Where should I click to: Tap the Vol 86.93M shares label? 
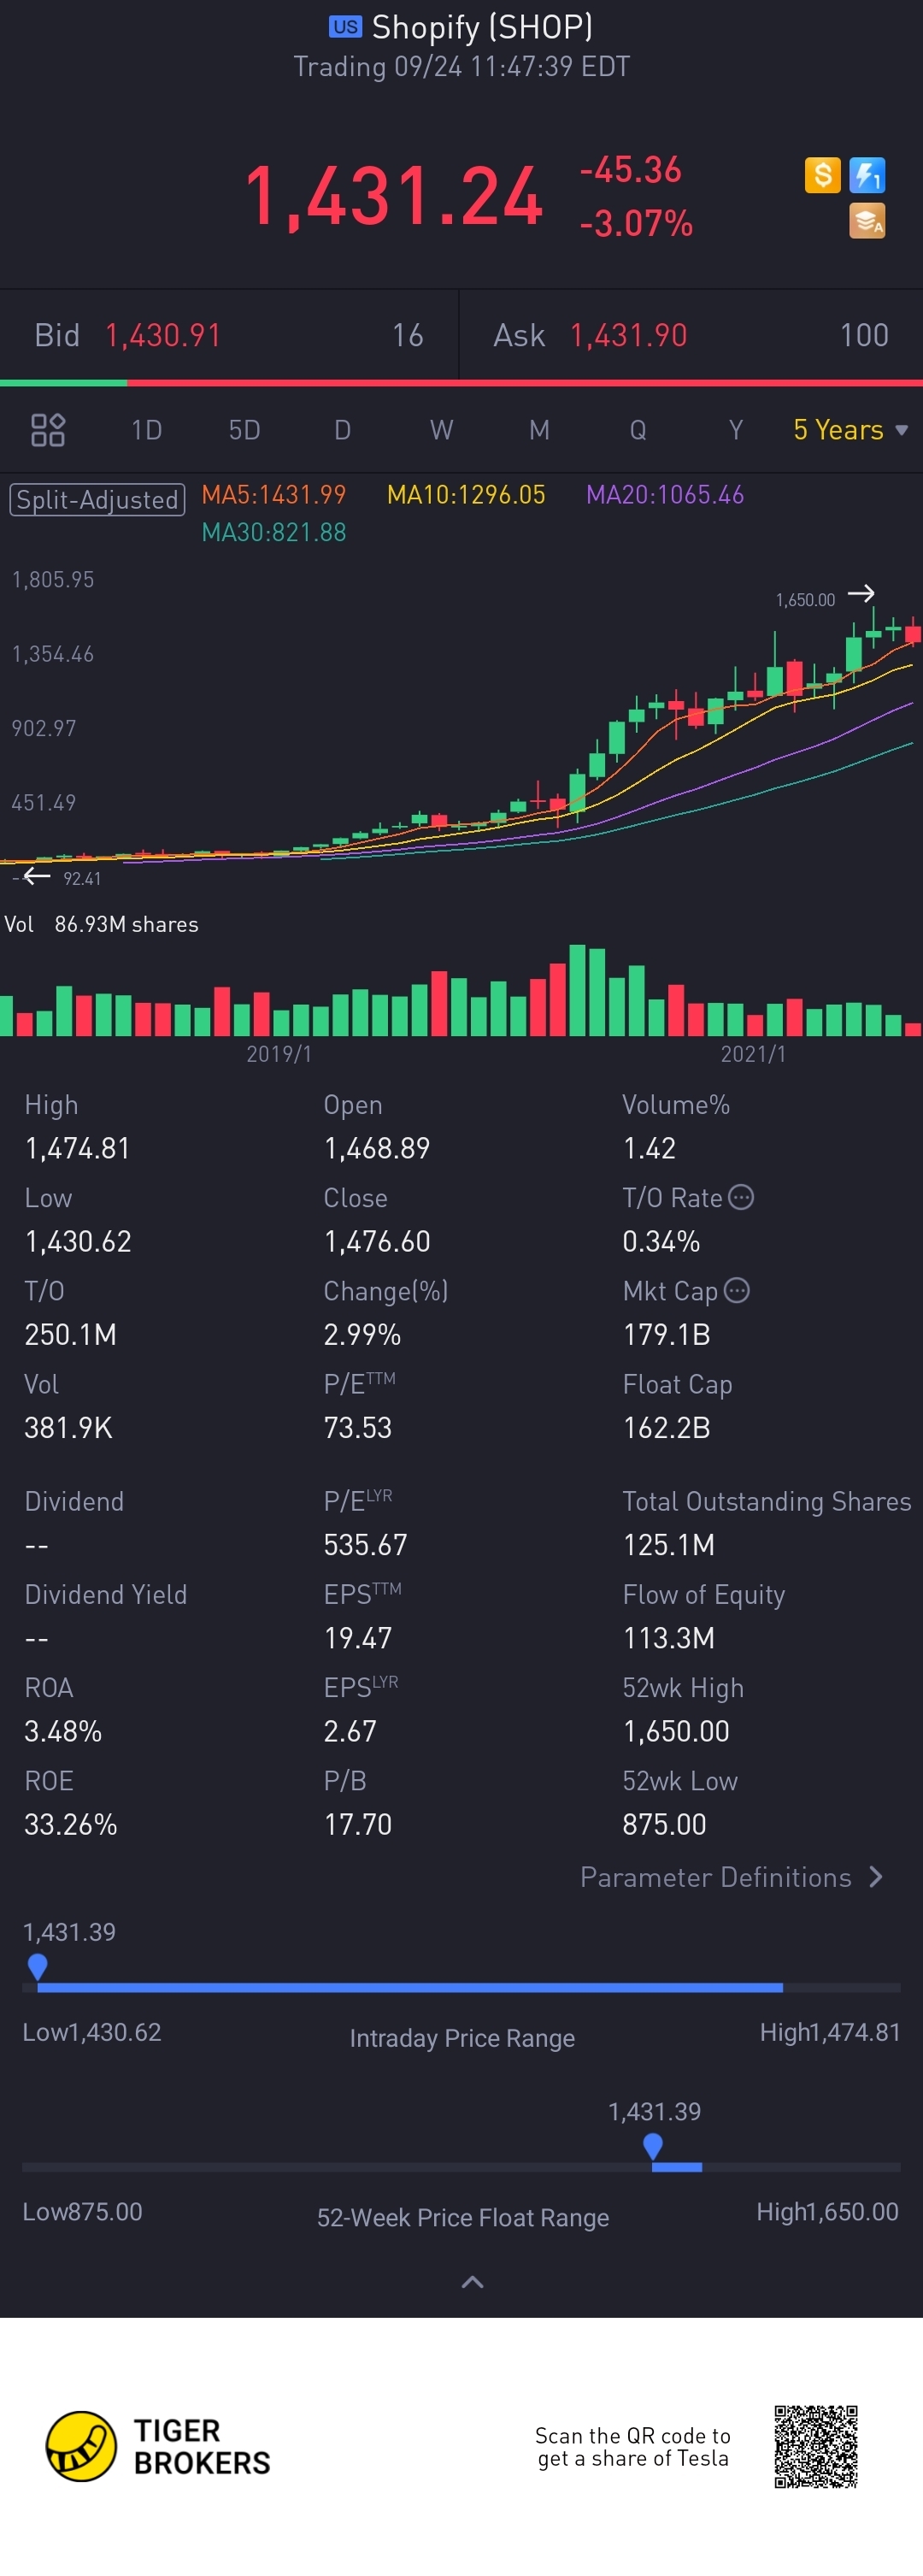(101, 924)
